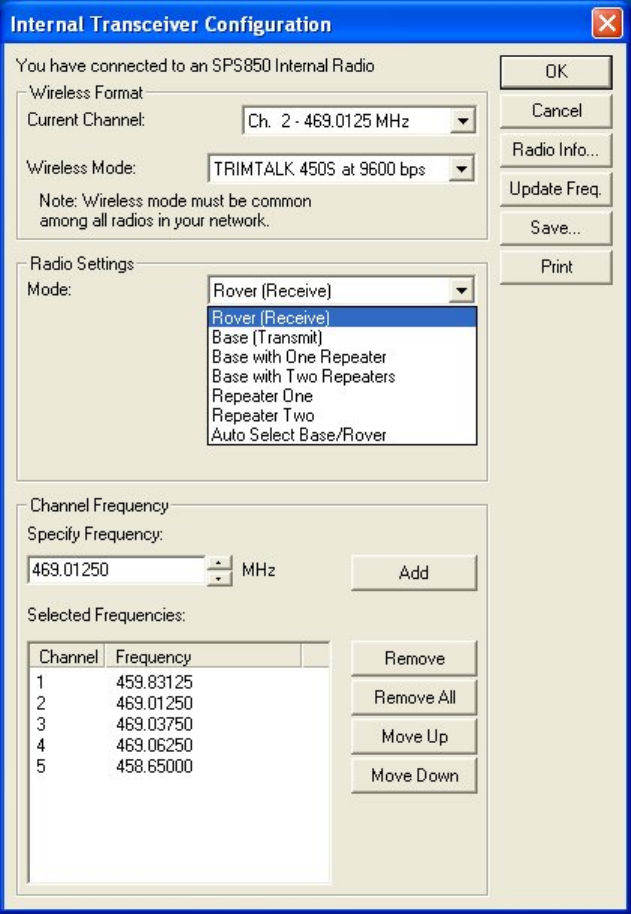This screenshot has width=631, height=914.
Task: Select Rover (Receive) highlighted list option
Action: (x=342, y=318)
